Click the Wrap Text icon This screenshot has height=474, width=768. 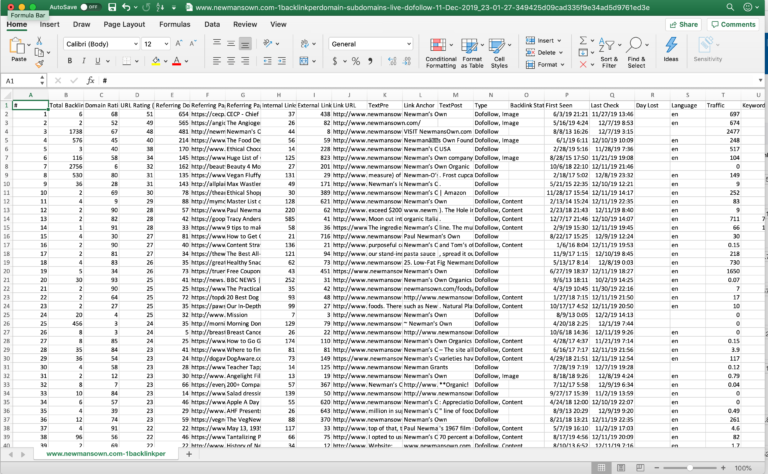coord(305,44)
